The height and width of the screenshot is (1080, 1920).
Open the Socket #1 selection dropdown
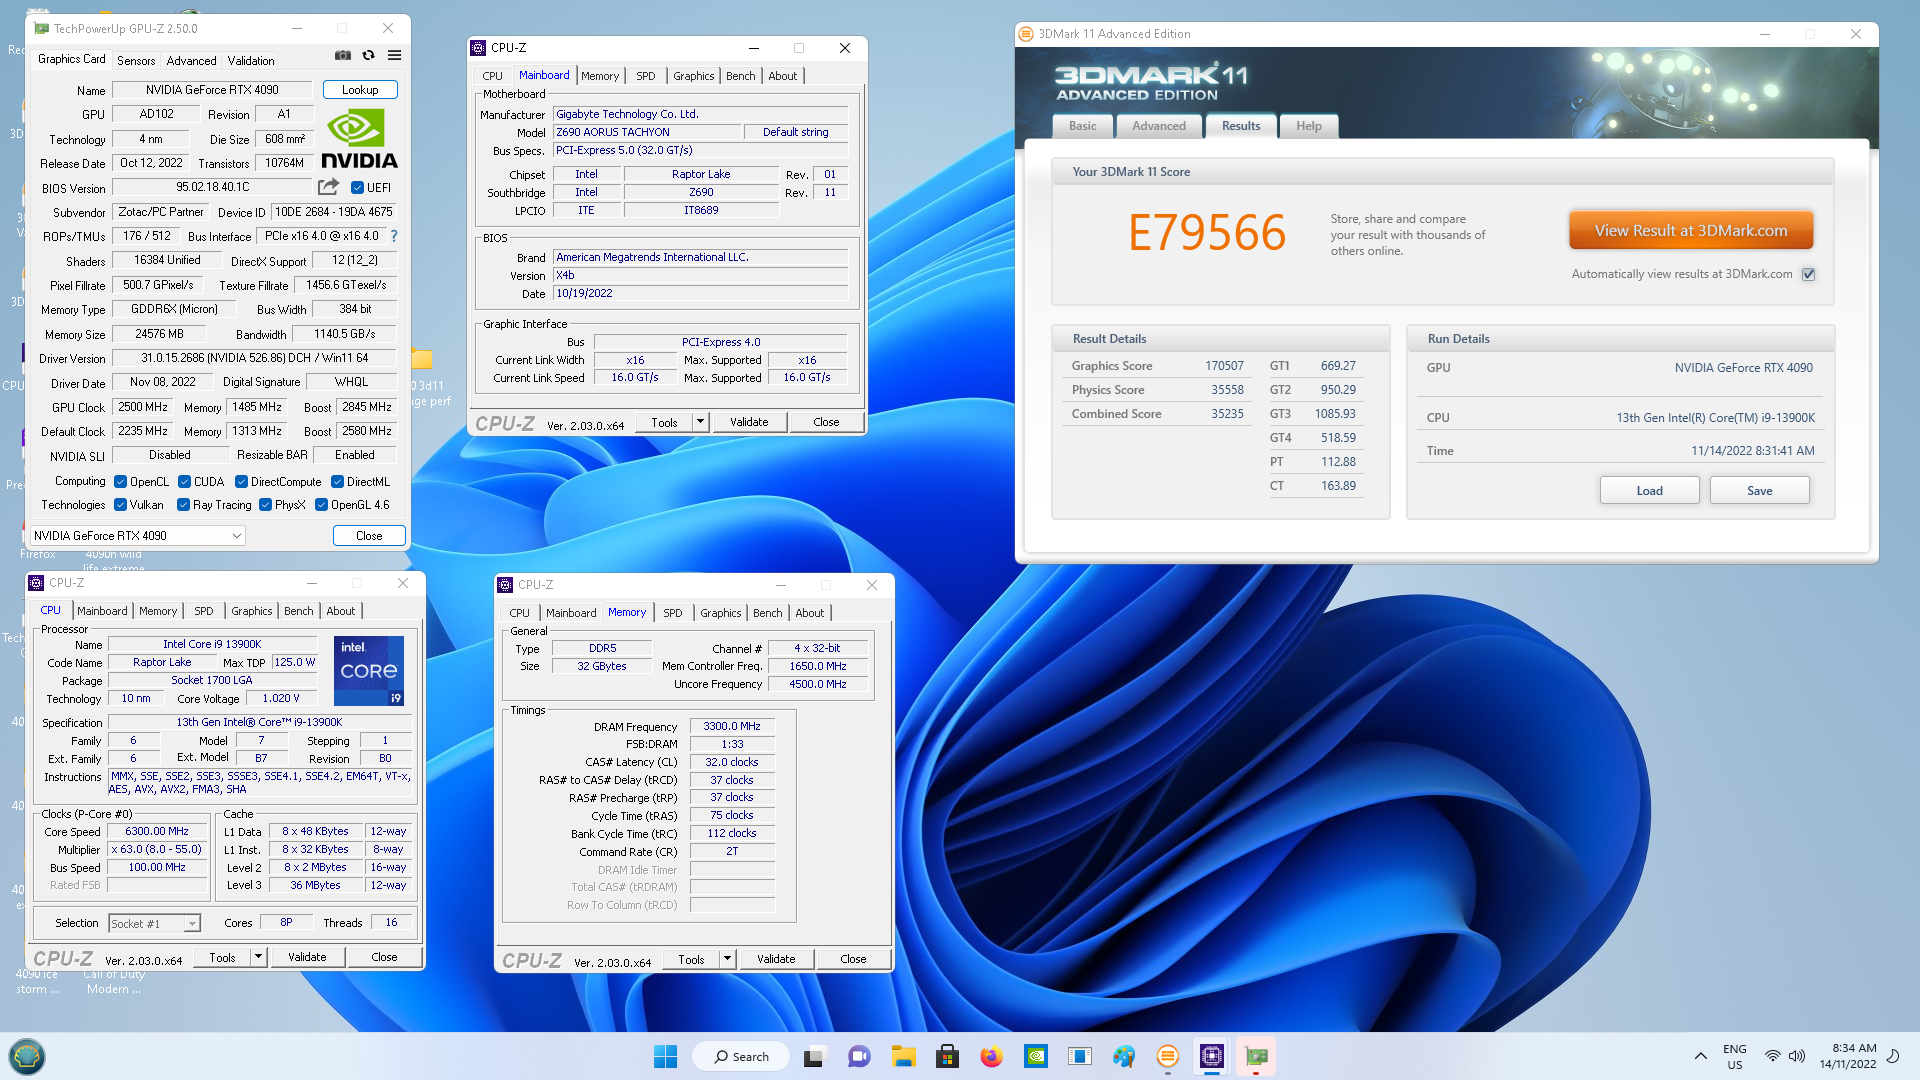pyautogui.click(x=155, y=923)
